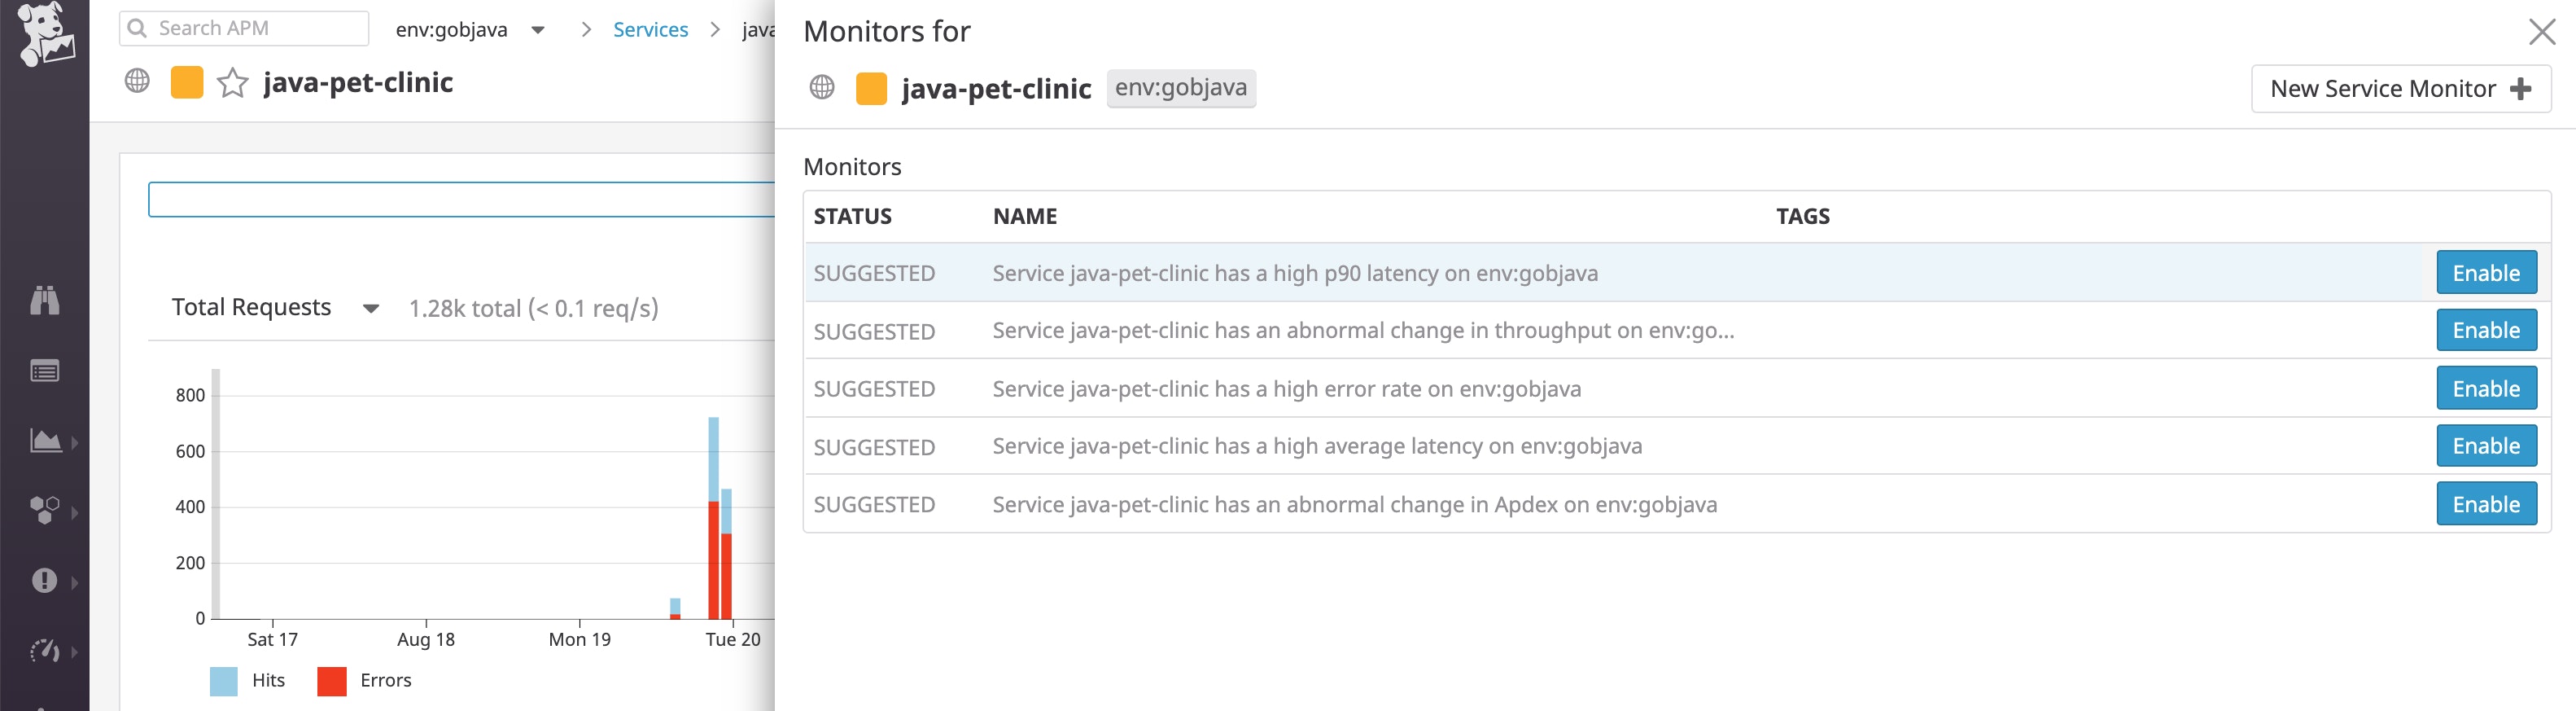Star the java-pet-clinic service as favorite
The height and width of the screenshot is (711, 2576).
tap(232, 83)
